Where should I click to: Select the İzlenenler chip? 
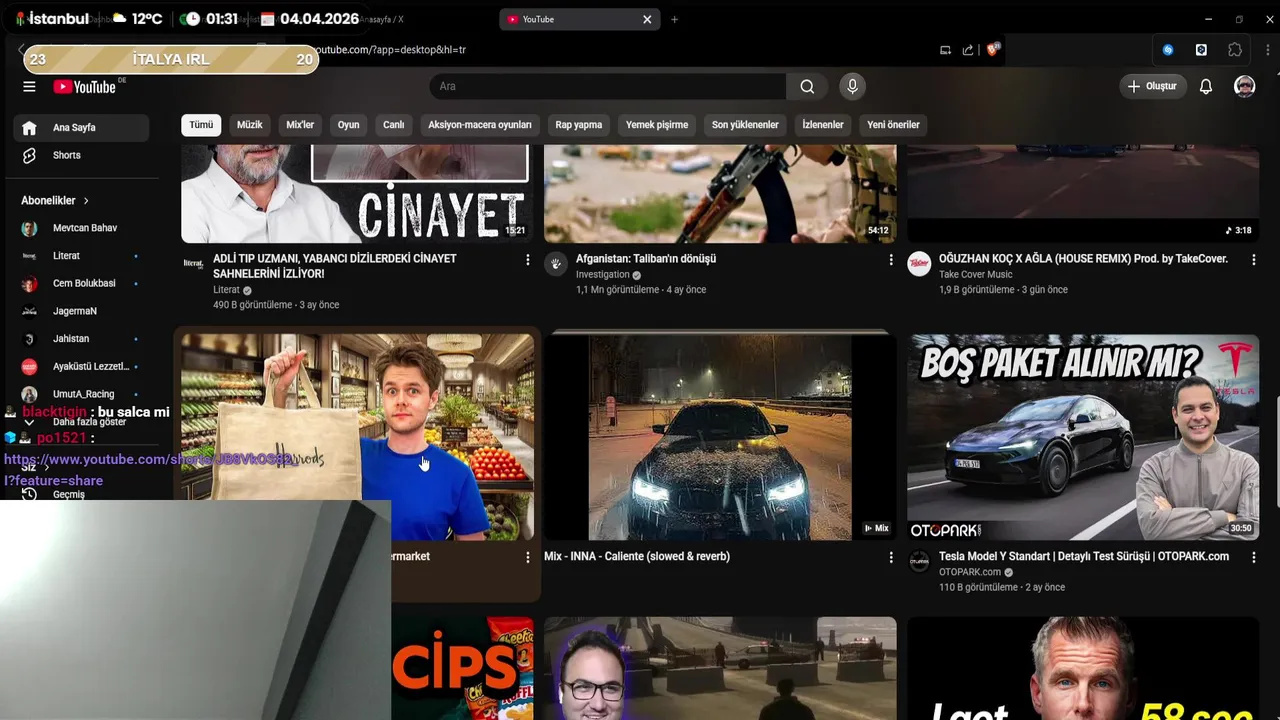(x=823, y=125)
